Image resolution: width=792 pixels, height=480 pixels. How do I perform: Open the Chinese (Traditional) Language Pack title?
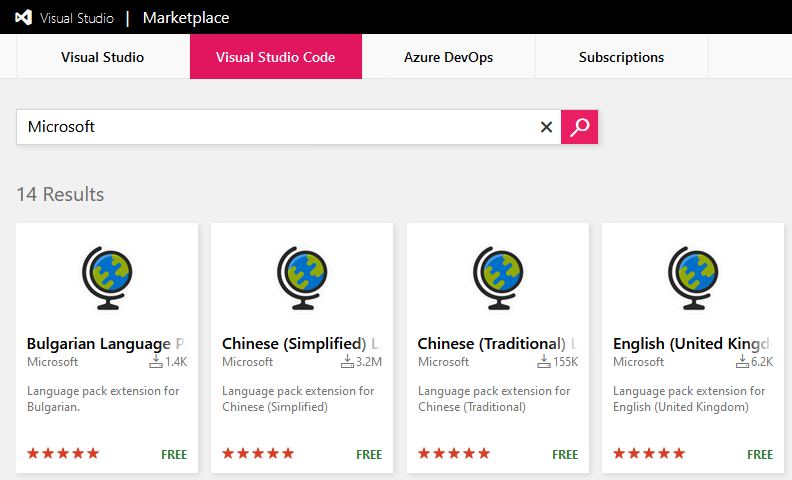point(498,344)
